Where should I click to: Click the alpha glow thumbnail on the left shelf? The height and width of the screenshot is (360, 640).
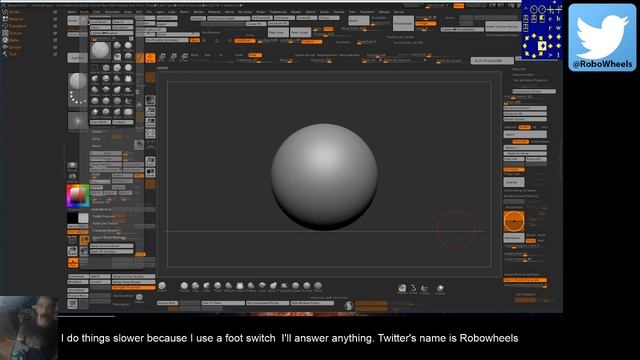77,121
